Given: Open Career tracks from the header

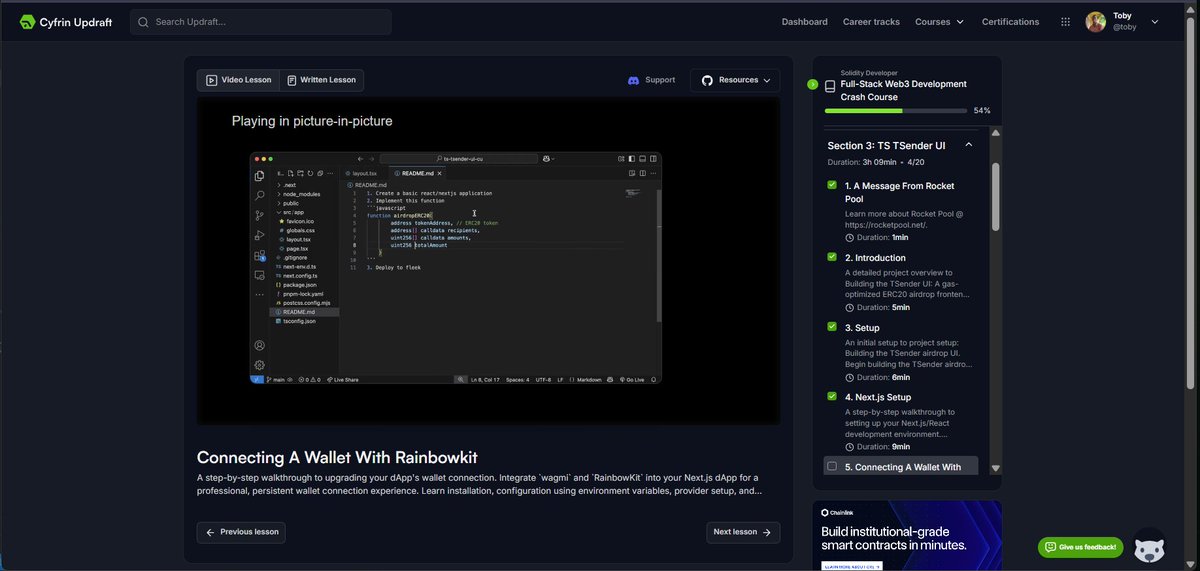Looking at the screenshot, I should pyautogui.click(x=871, y=22).
